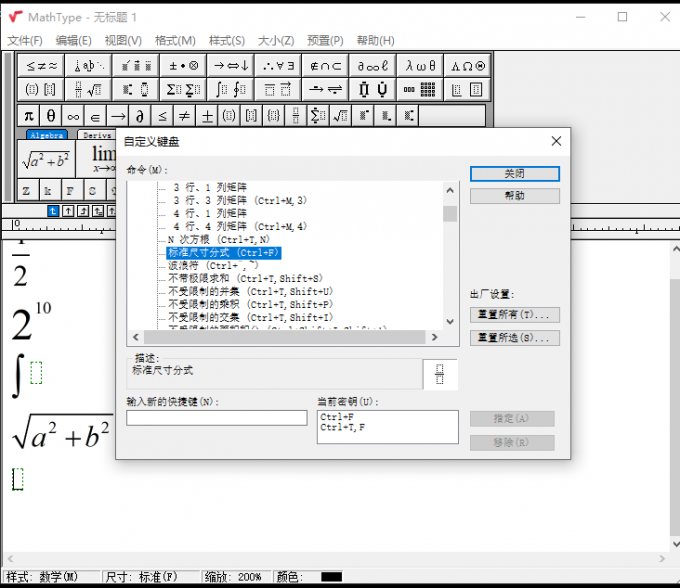Open the 文件(F) menu
Image resolution: width=680 pixels, height=588 pixels.
(25, 40)
